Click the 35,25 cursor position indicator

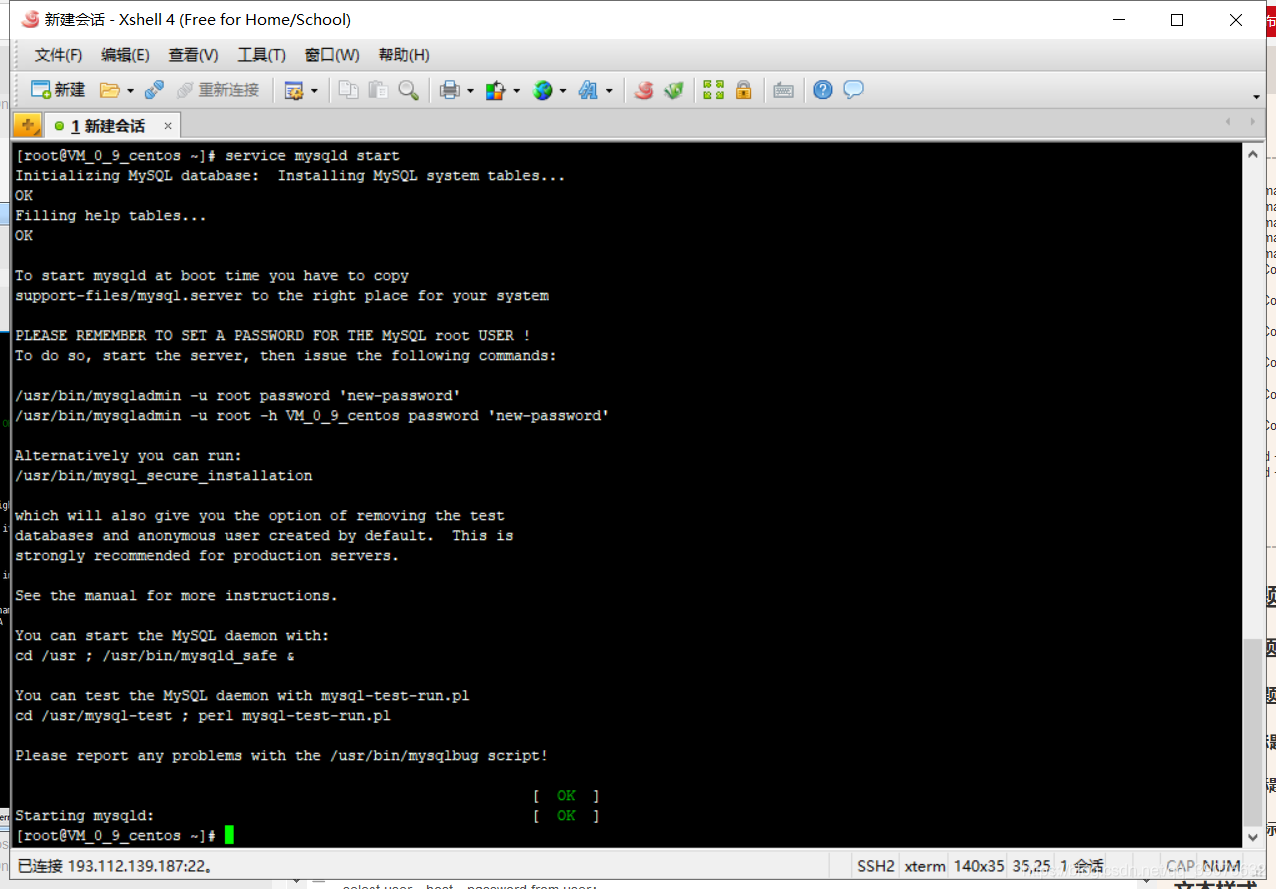click(x=1031, y=866)
